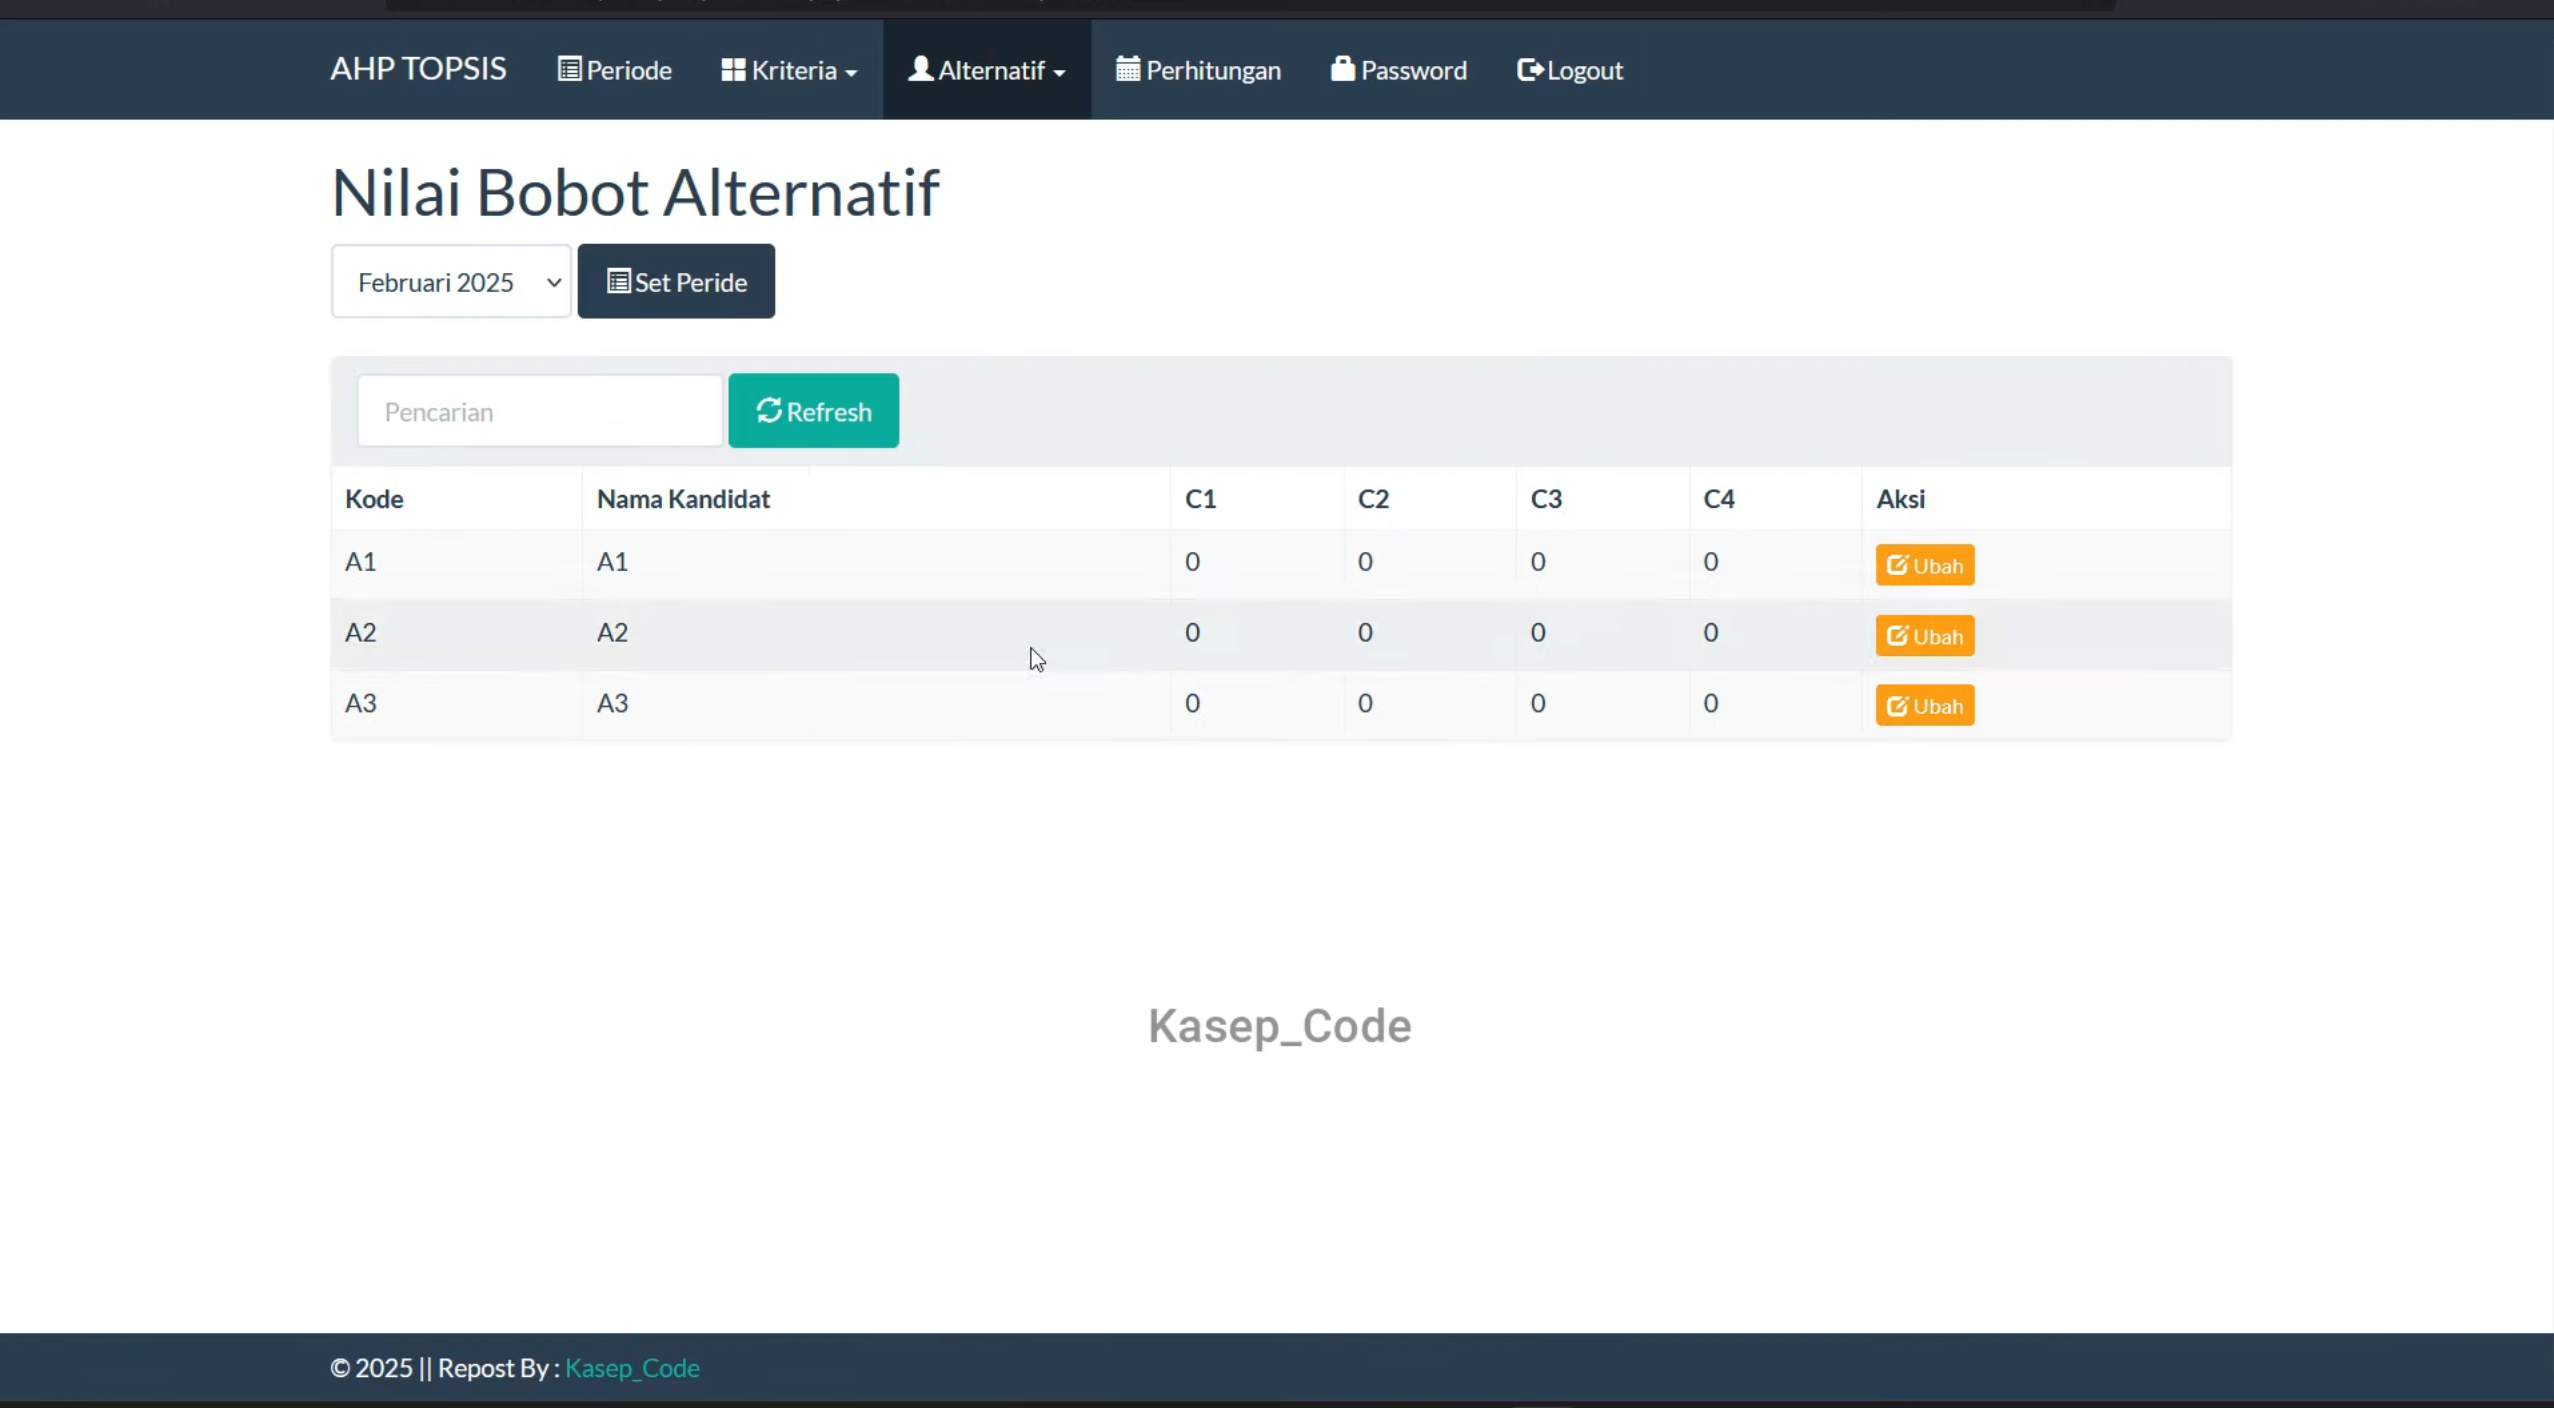Click the edit pencil icon in row A1

pos(1897,566)
